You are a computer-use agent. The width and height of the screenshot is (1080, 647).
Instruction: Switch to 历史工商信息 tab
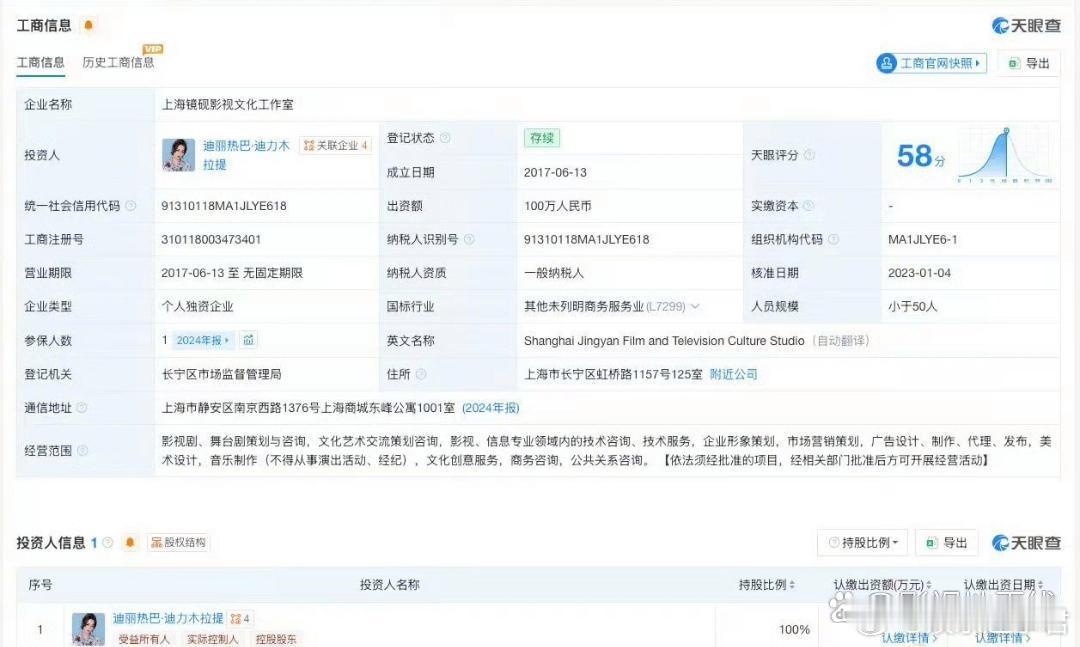tap(118, 62)
